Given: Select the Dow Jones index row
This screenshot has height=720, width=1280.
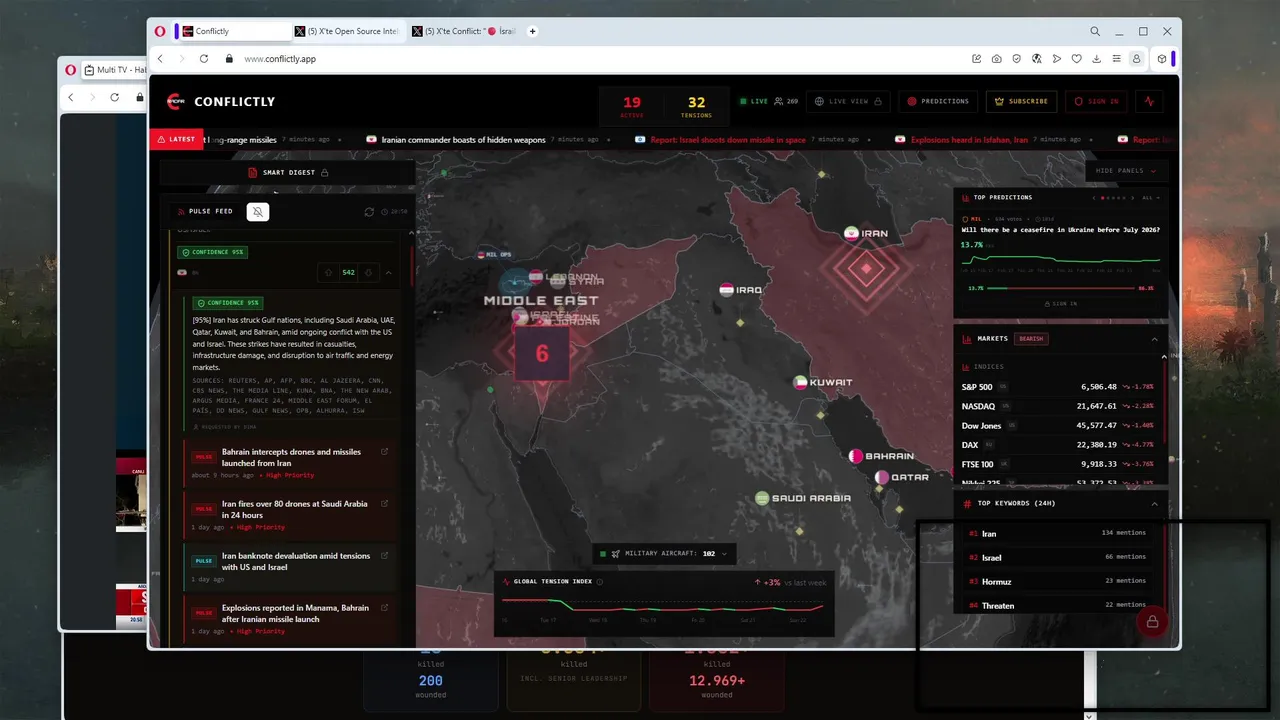Looking at the screenshot, I should [x=1058, y=426].
